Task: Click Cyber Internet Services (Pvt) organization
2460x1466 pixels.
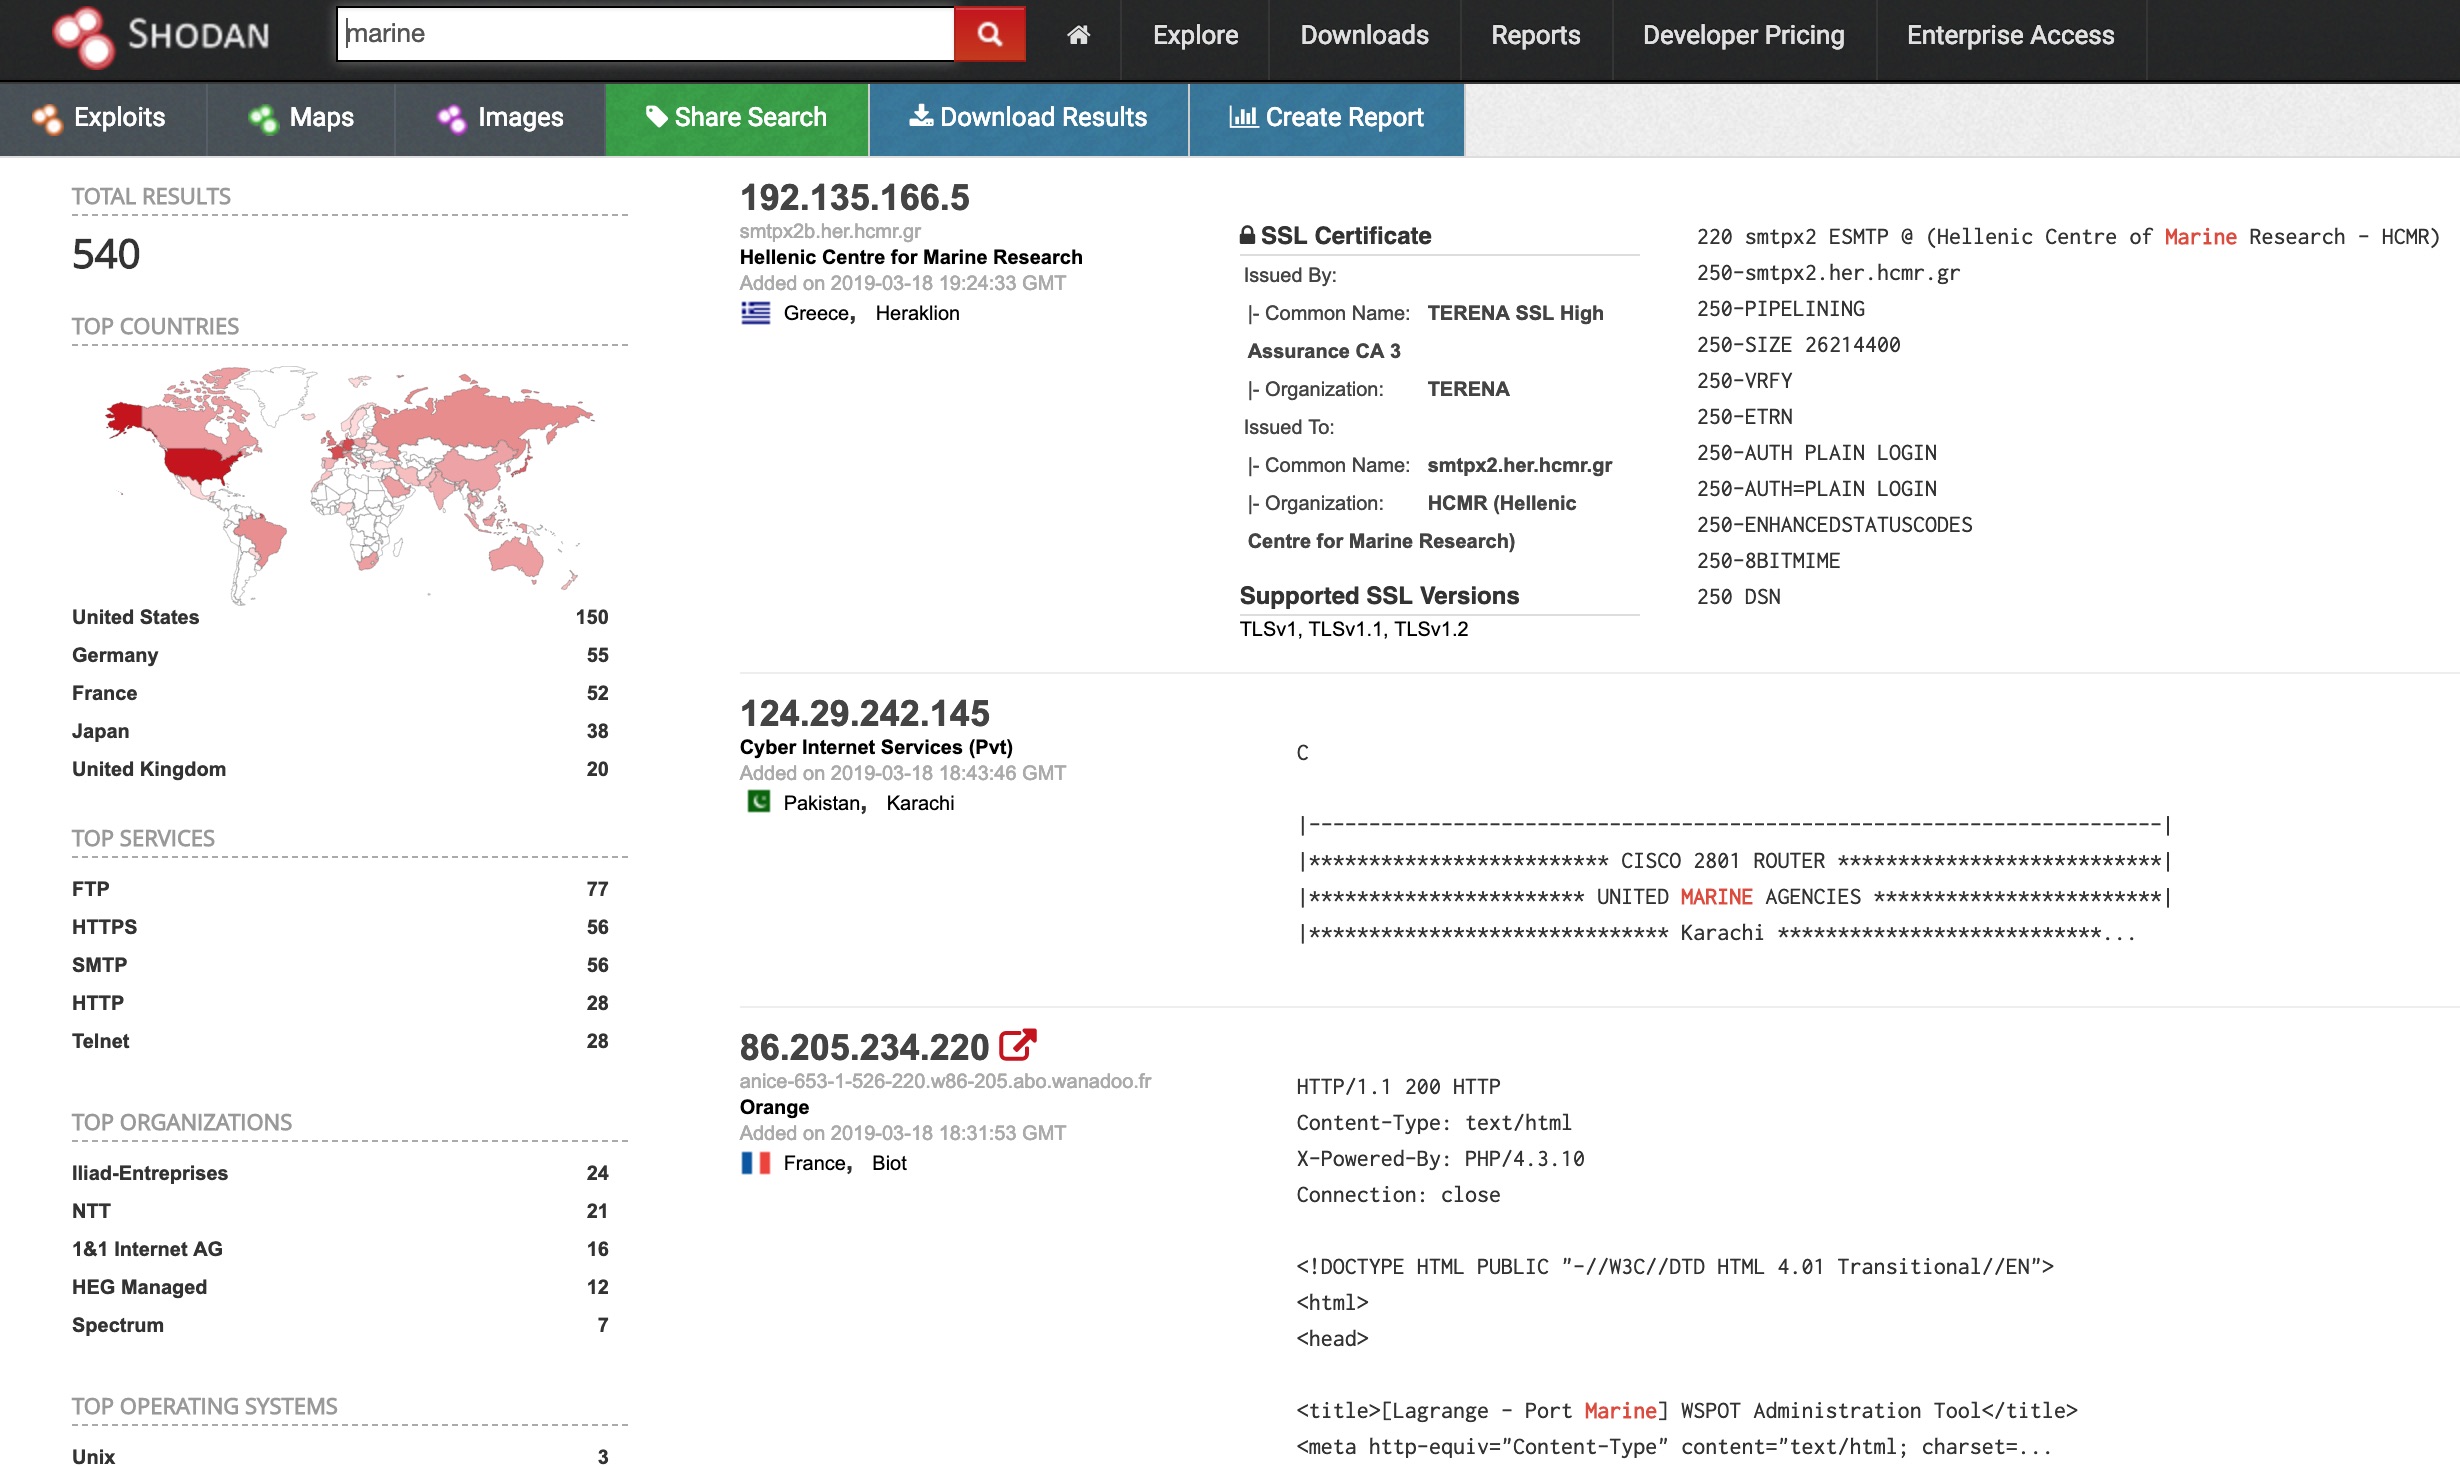Action: (x=876, y=747)
